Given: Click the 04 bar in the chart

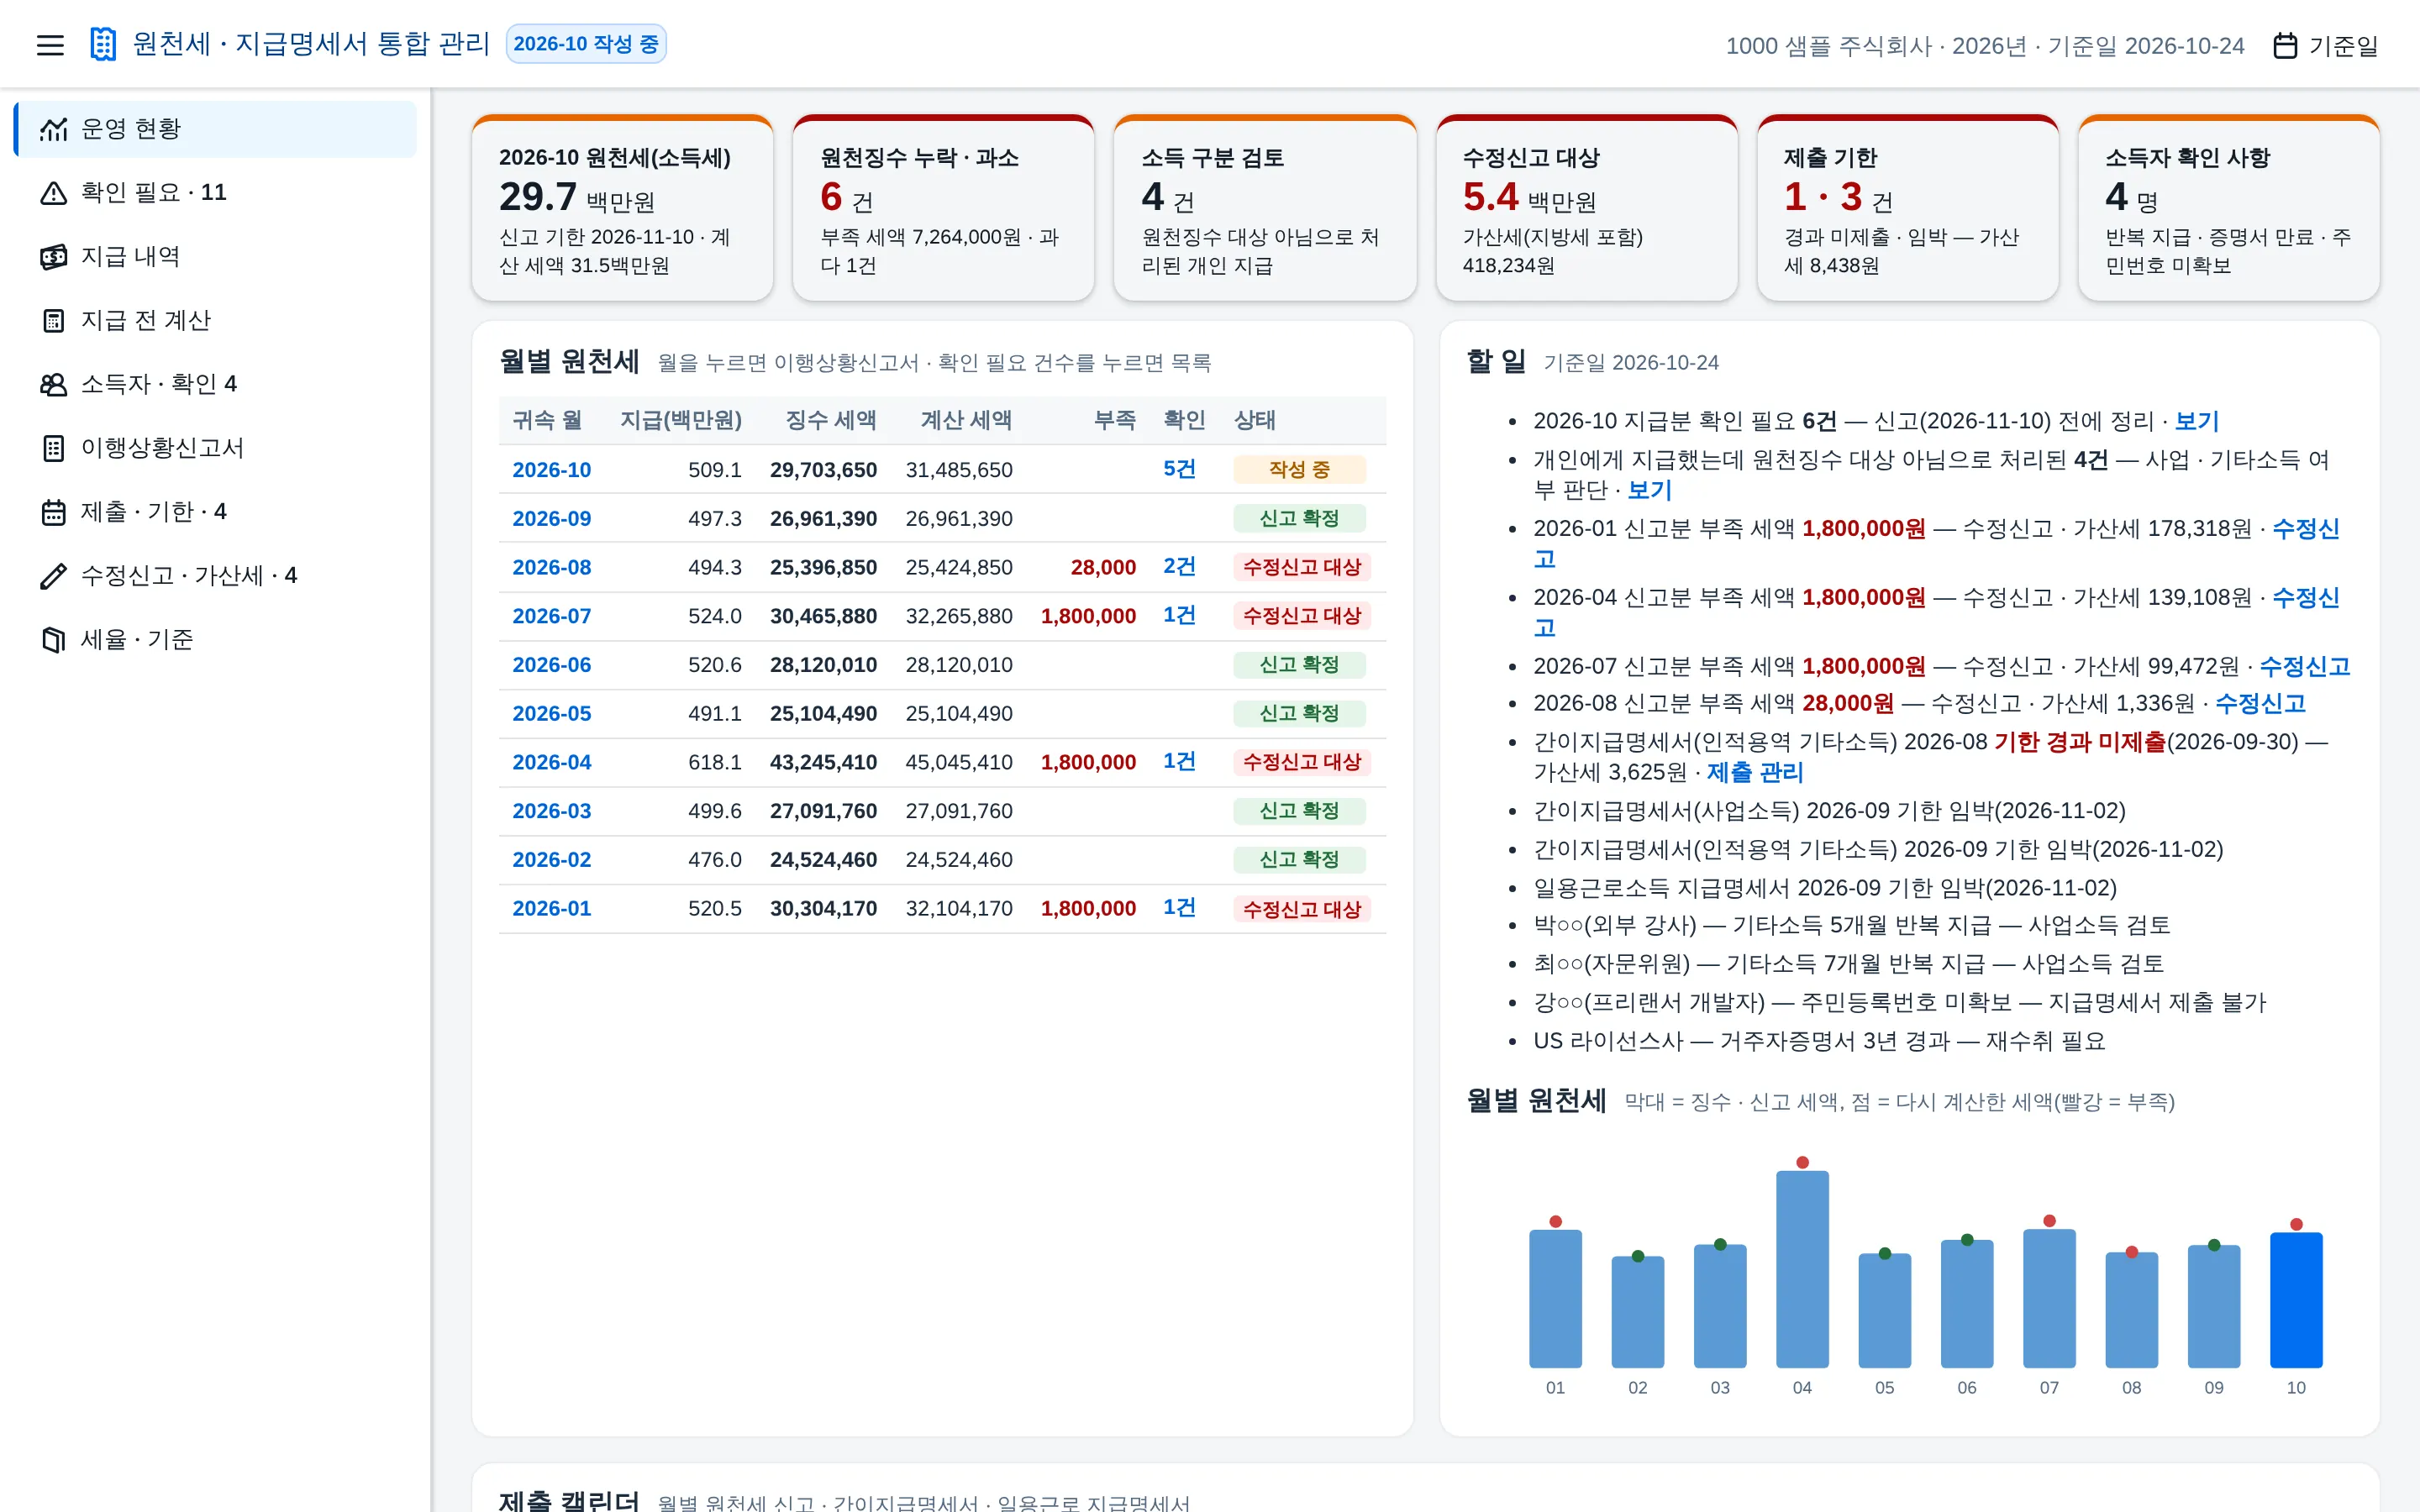Looking at the screenshot, I should tap(1802, 1269).
